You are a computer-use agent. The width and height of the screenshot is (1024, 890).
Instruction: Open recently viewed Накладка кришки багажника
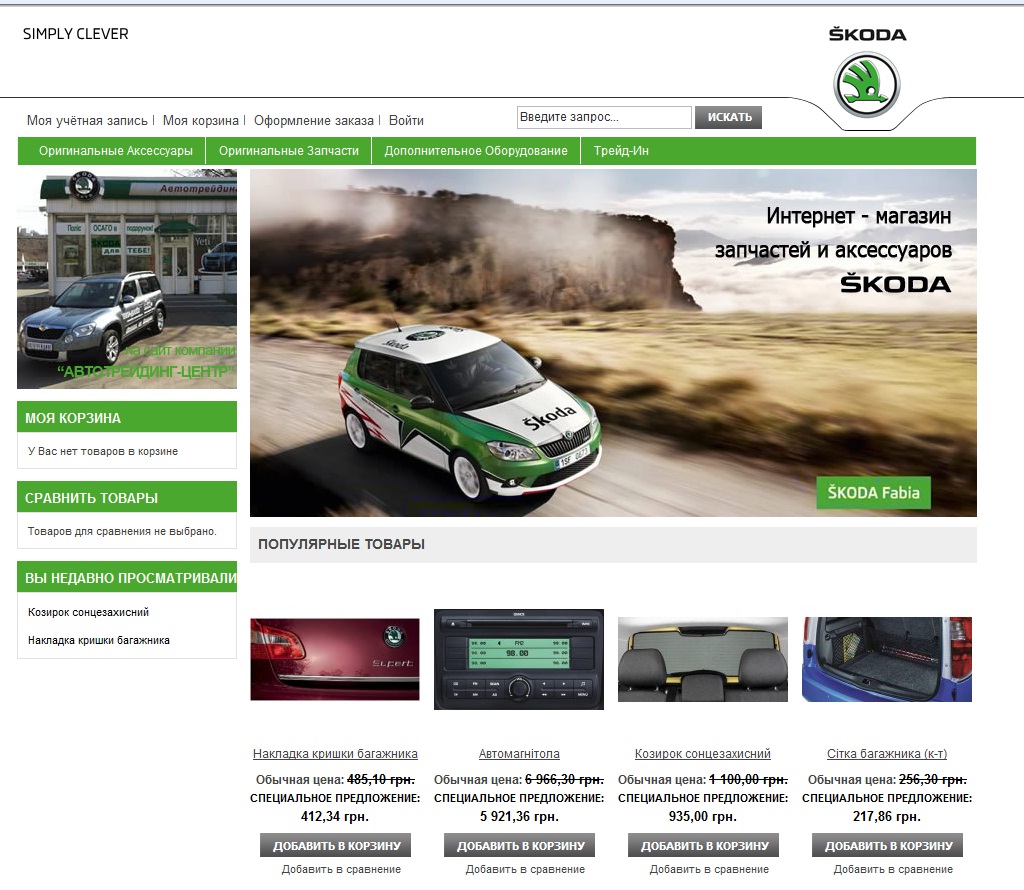pos(99,641)
